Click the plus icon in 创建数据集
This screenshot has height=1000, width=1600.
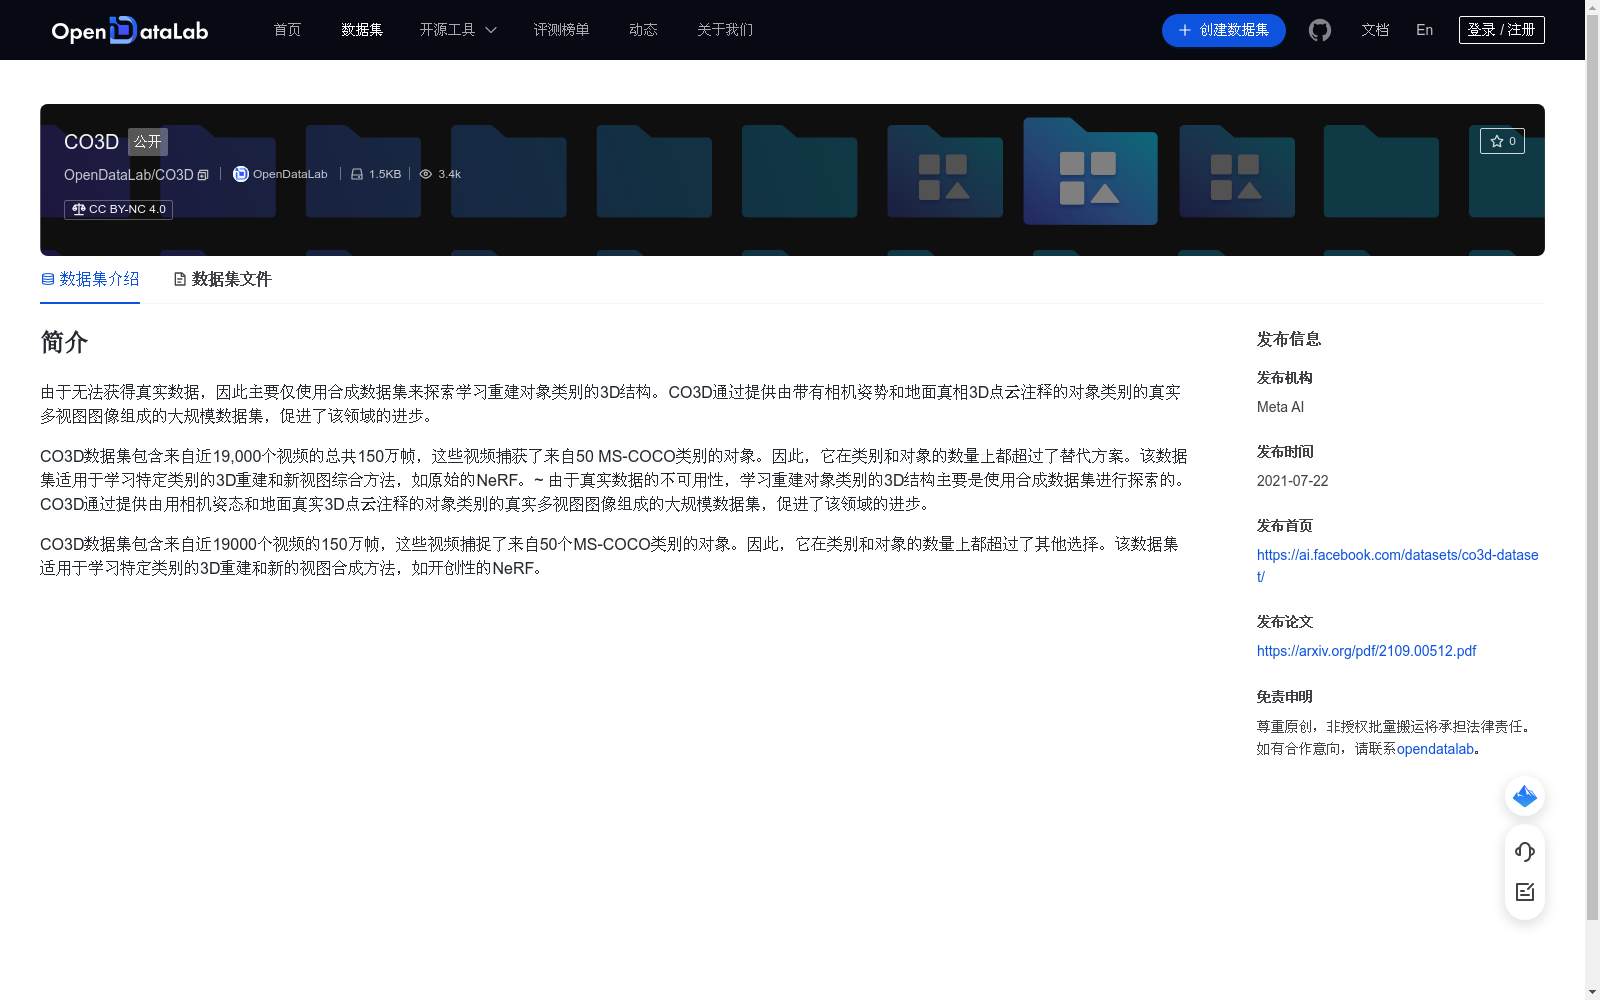pos(1185,30)
